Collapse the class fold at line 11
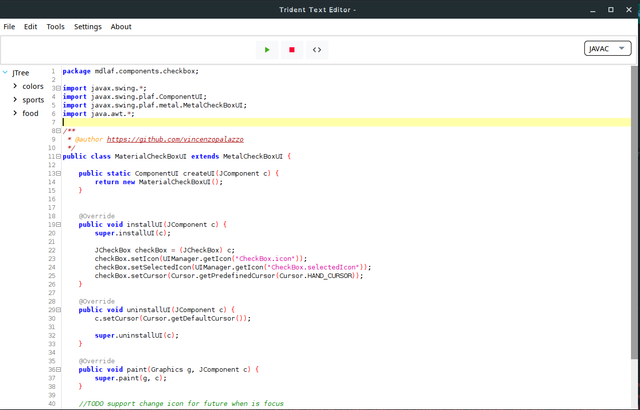Viewport: 640px width, 410px height. tap(58, 156)
